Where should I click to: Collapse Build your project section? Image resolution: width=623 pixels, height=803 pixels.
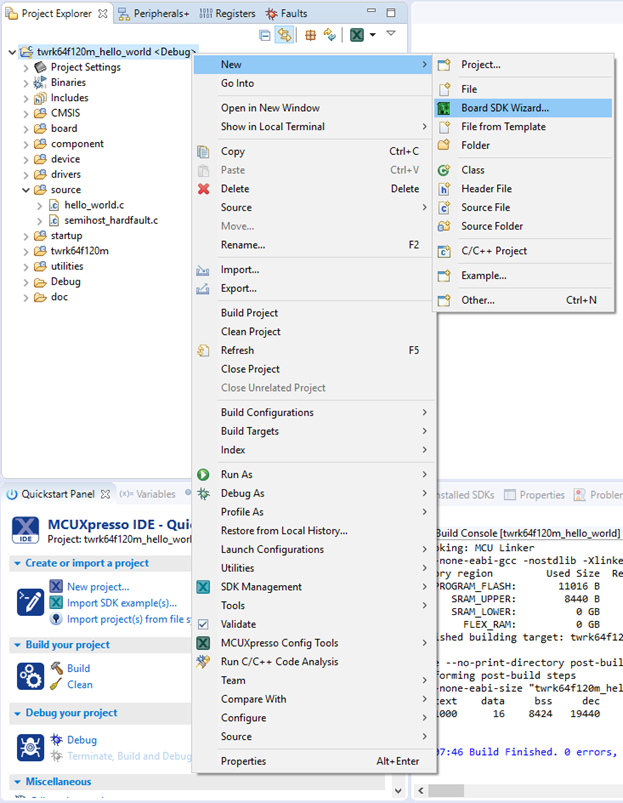[17, 645]
